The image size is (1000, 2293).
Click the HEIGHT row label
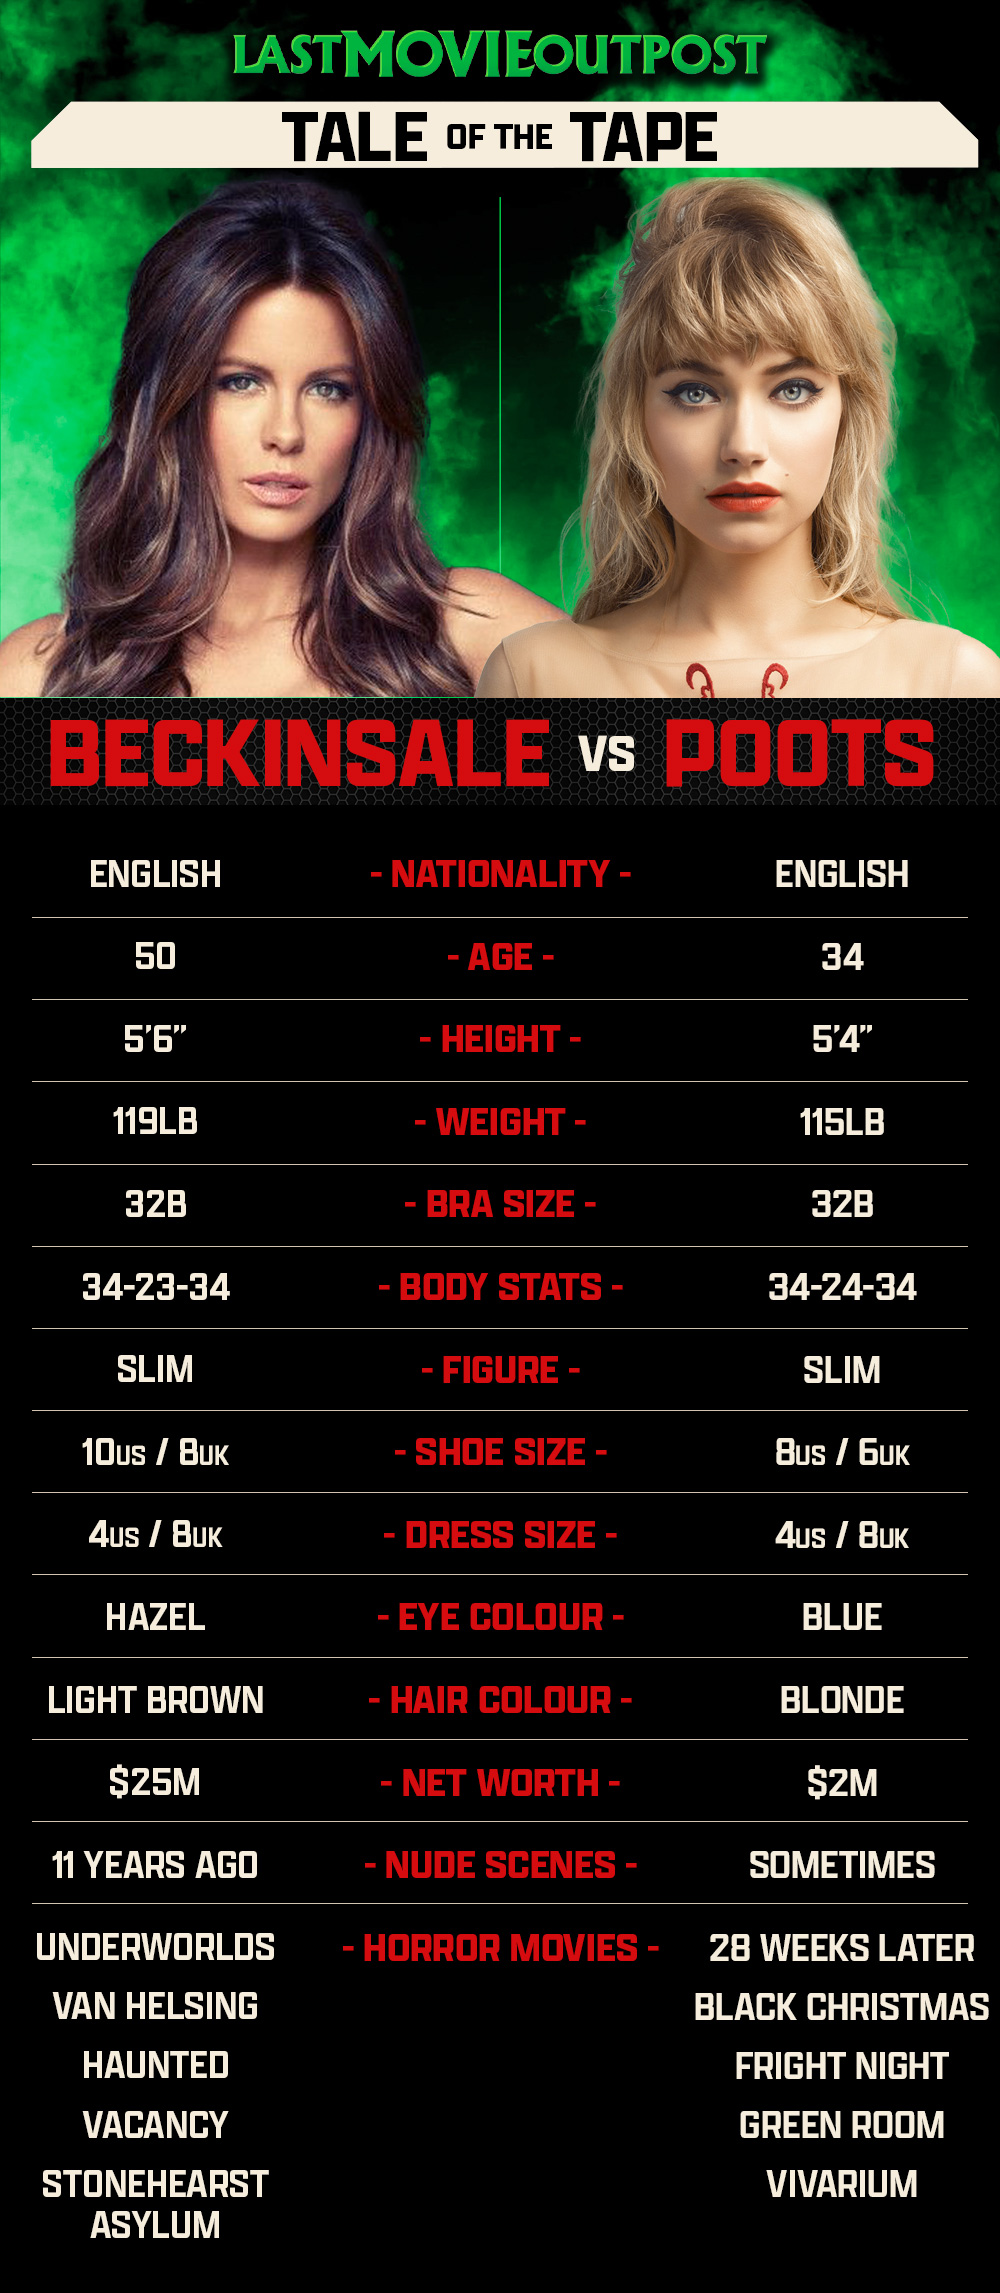[x=500, y=1040]
